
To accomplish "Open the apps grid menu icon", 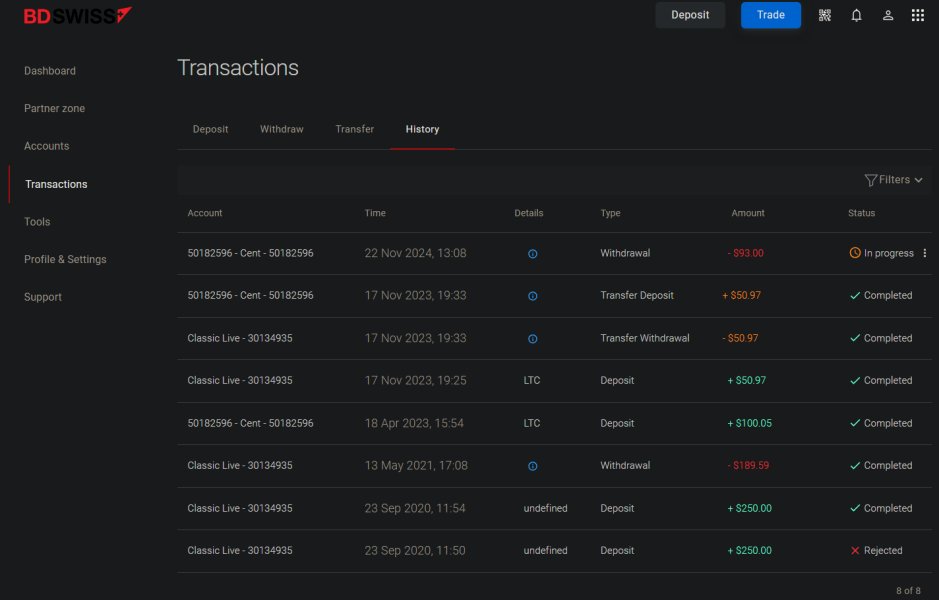I will tap(917, 16).
